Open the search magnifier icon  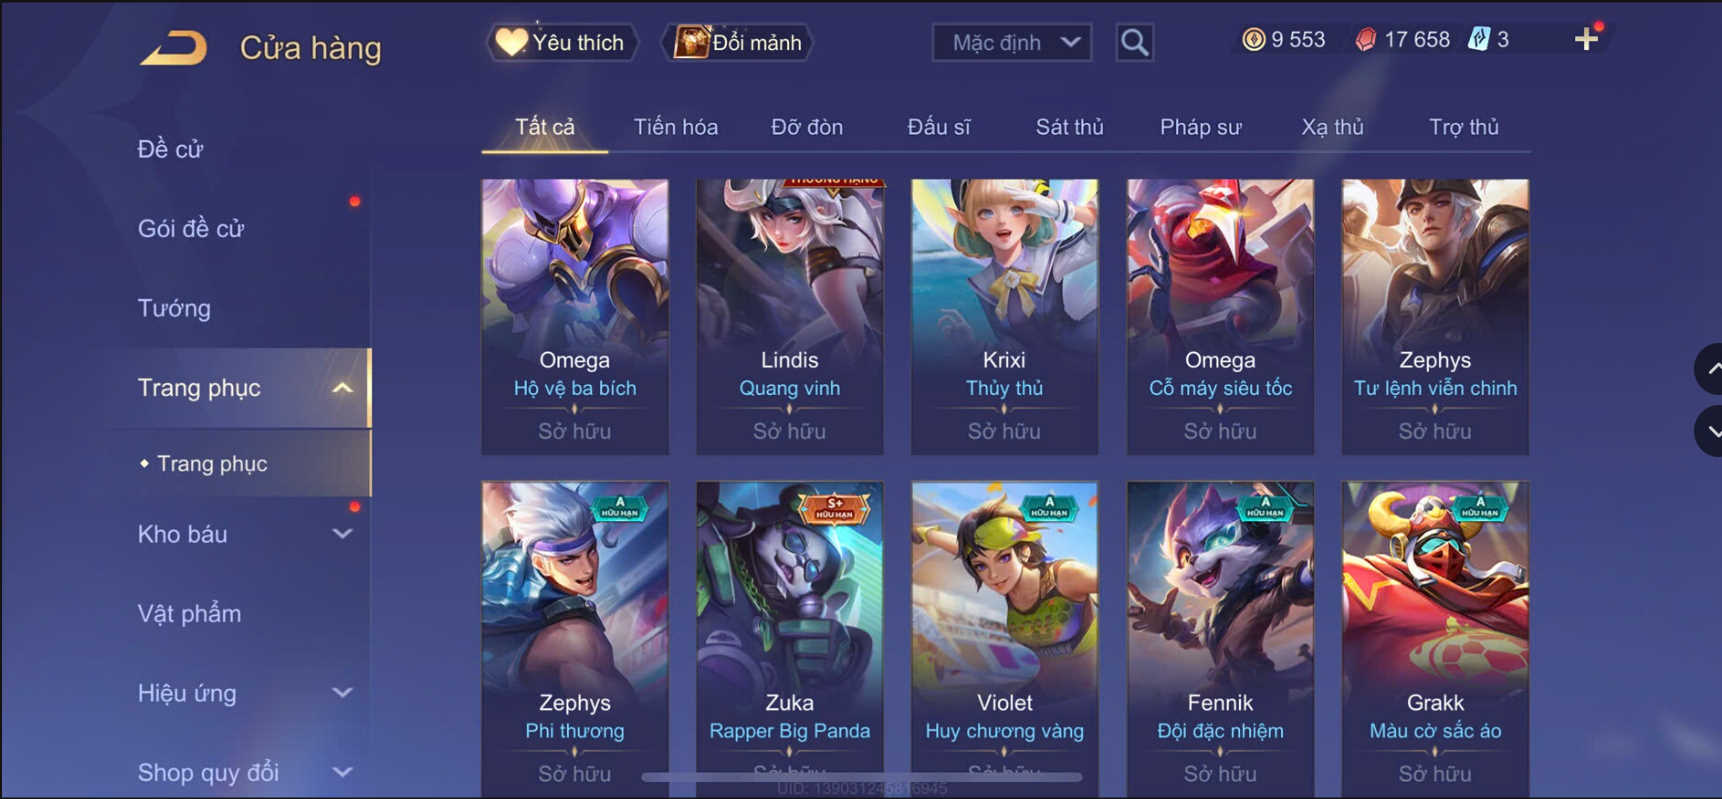tap(1134, 42)
